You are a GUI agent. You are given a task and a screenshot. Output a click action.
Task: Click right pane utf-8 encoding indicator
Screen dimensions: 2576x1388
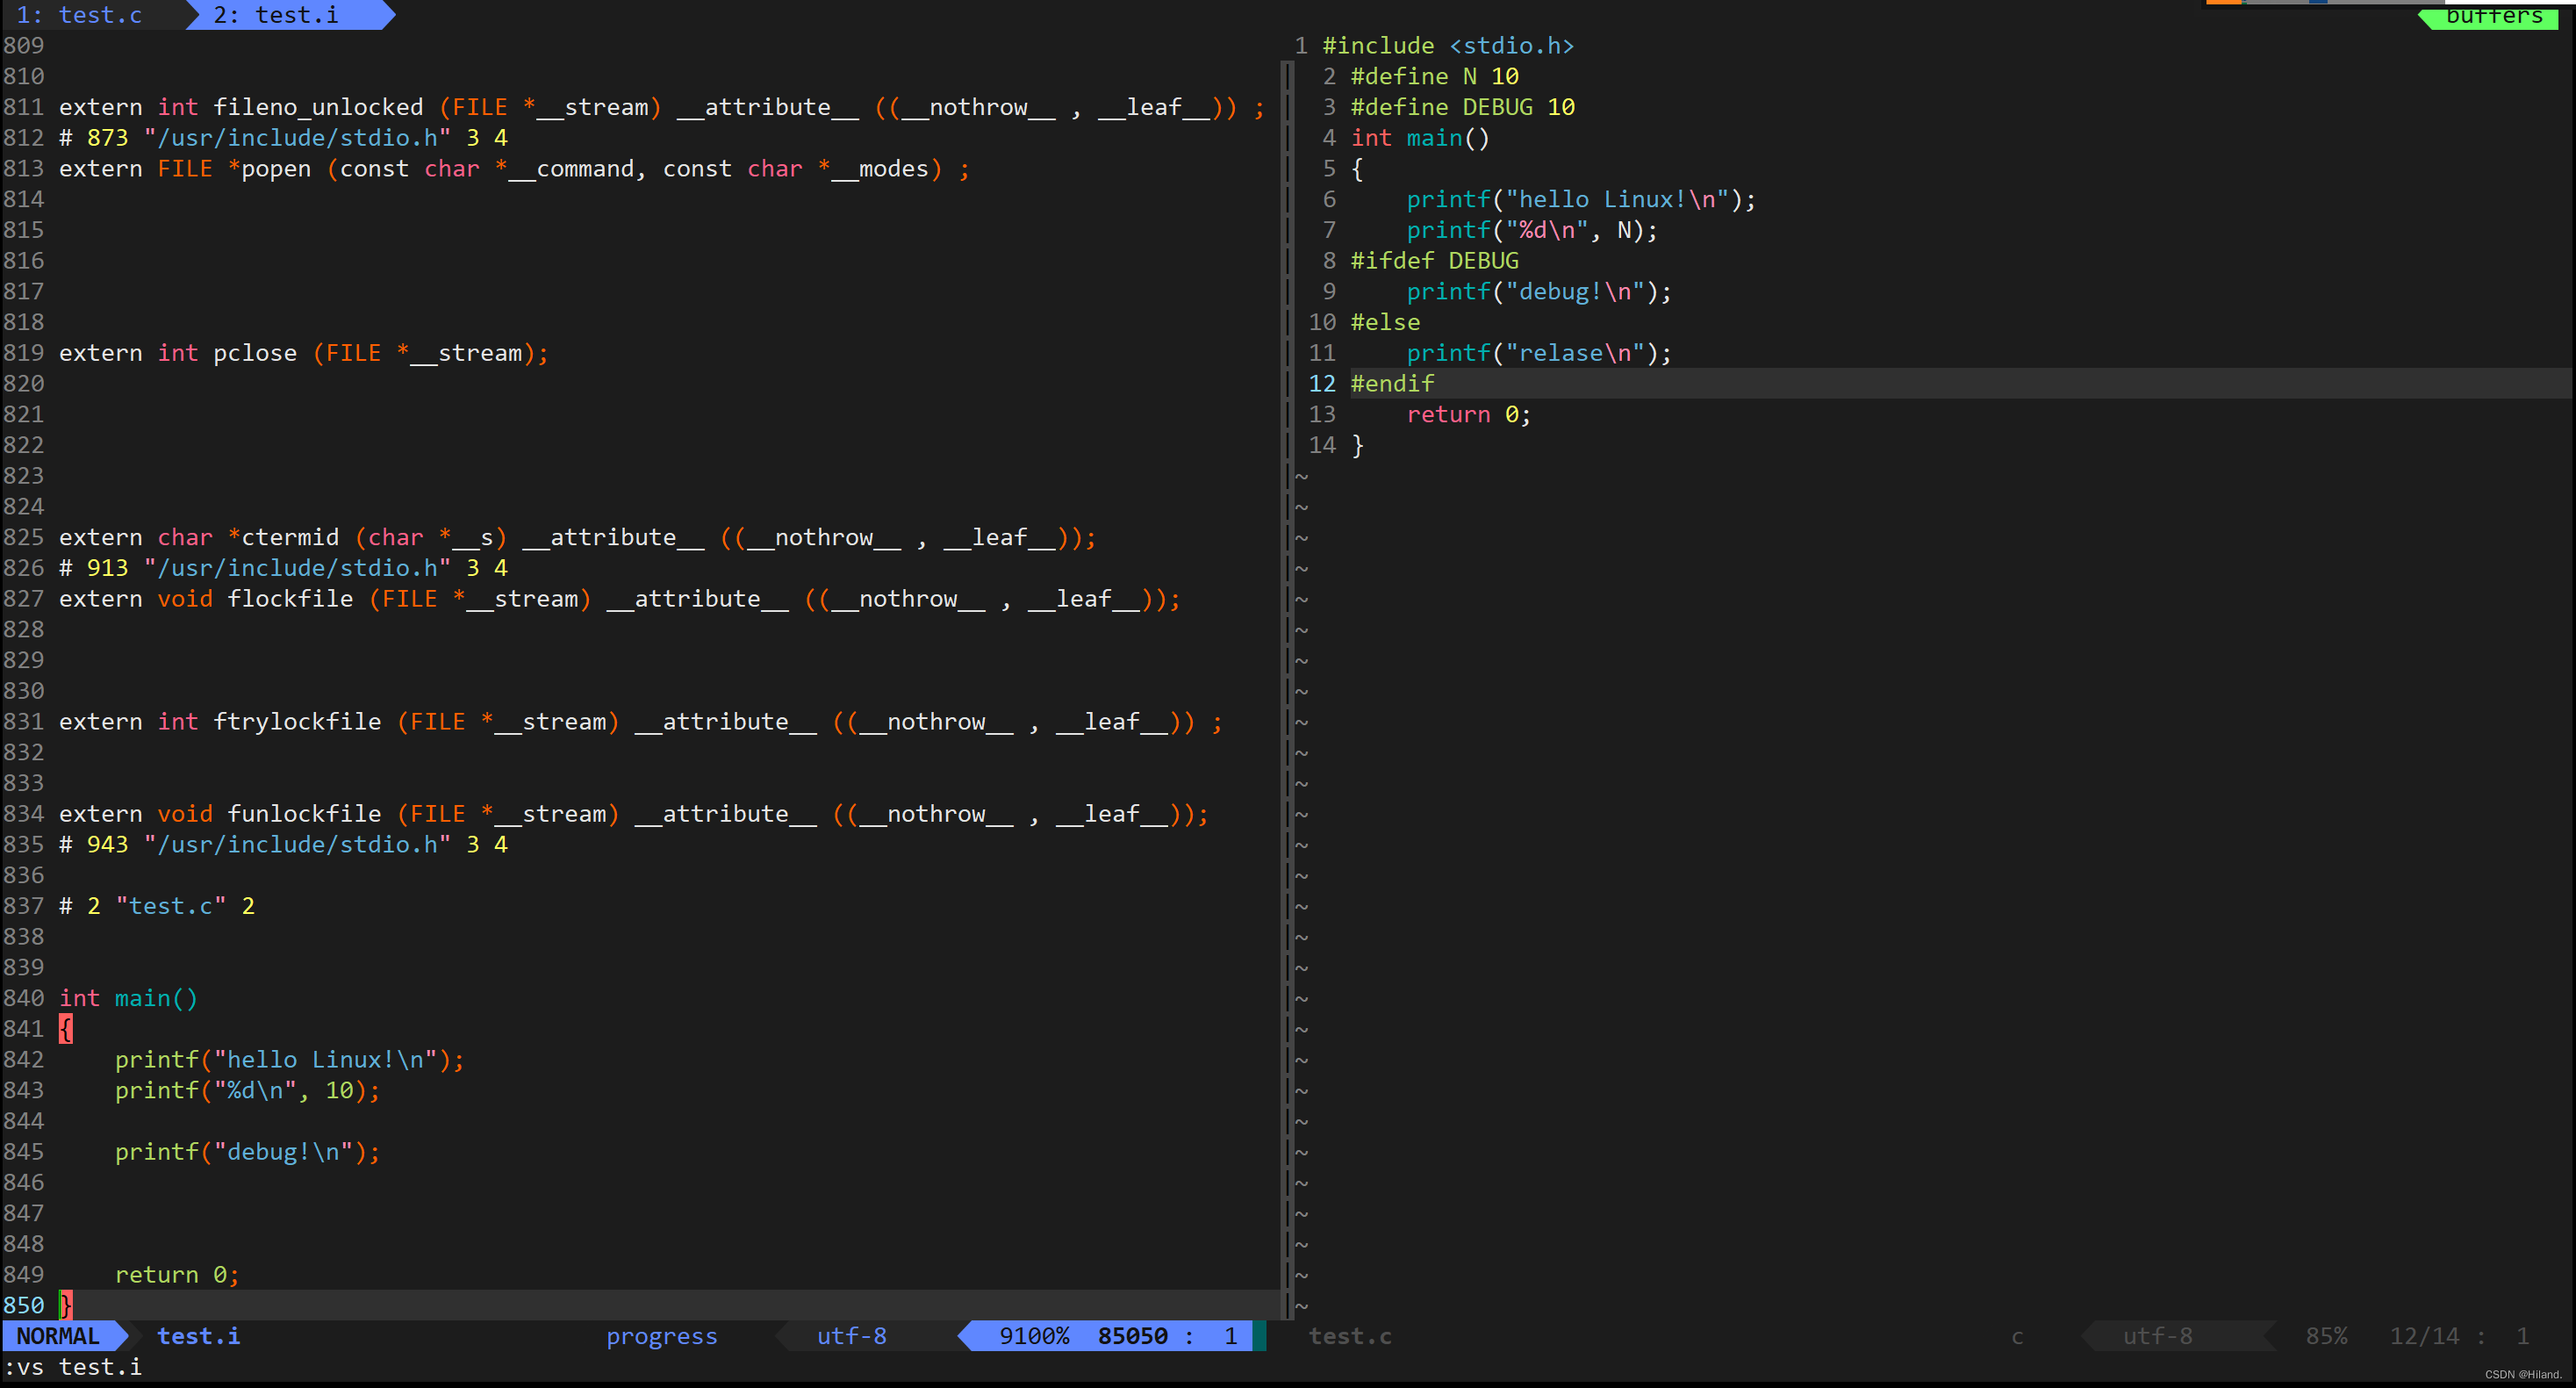pyautogui.click(x=2157, y=1336)
